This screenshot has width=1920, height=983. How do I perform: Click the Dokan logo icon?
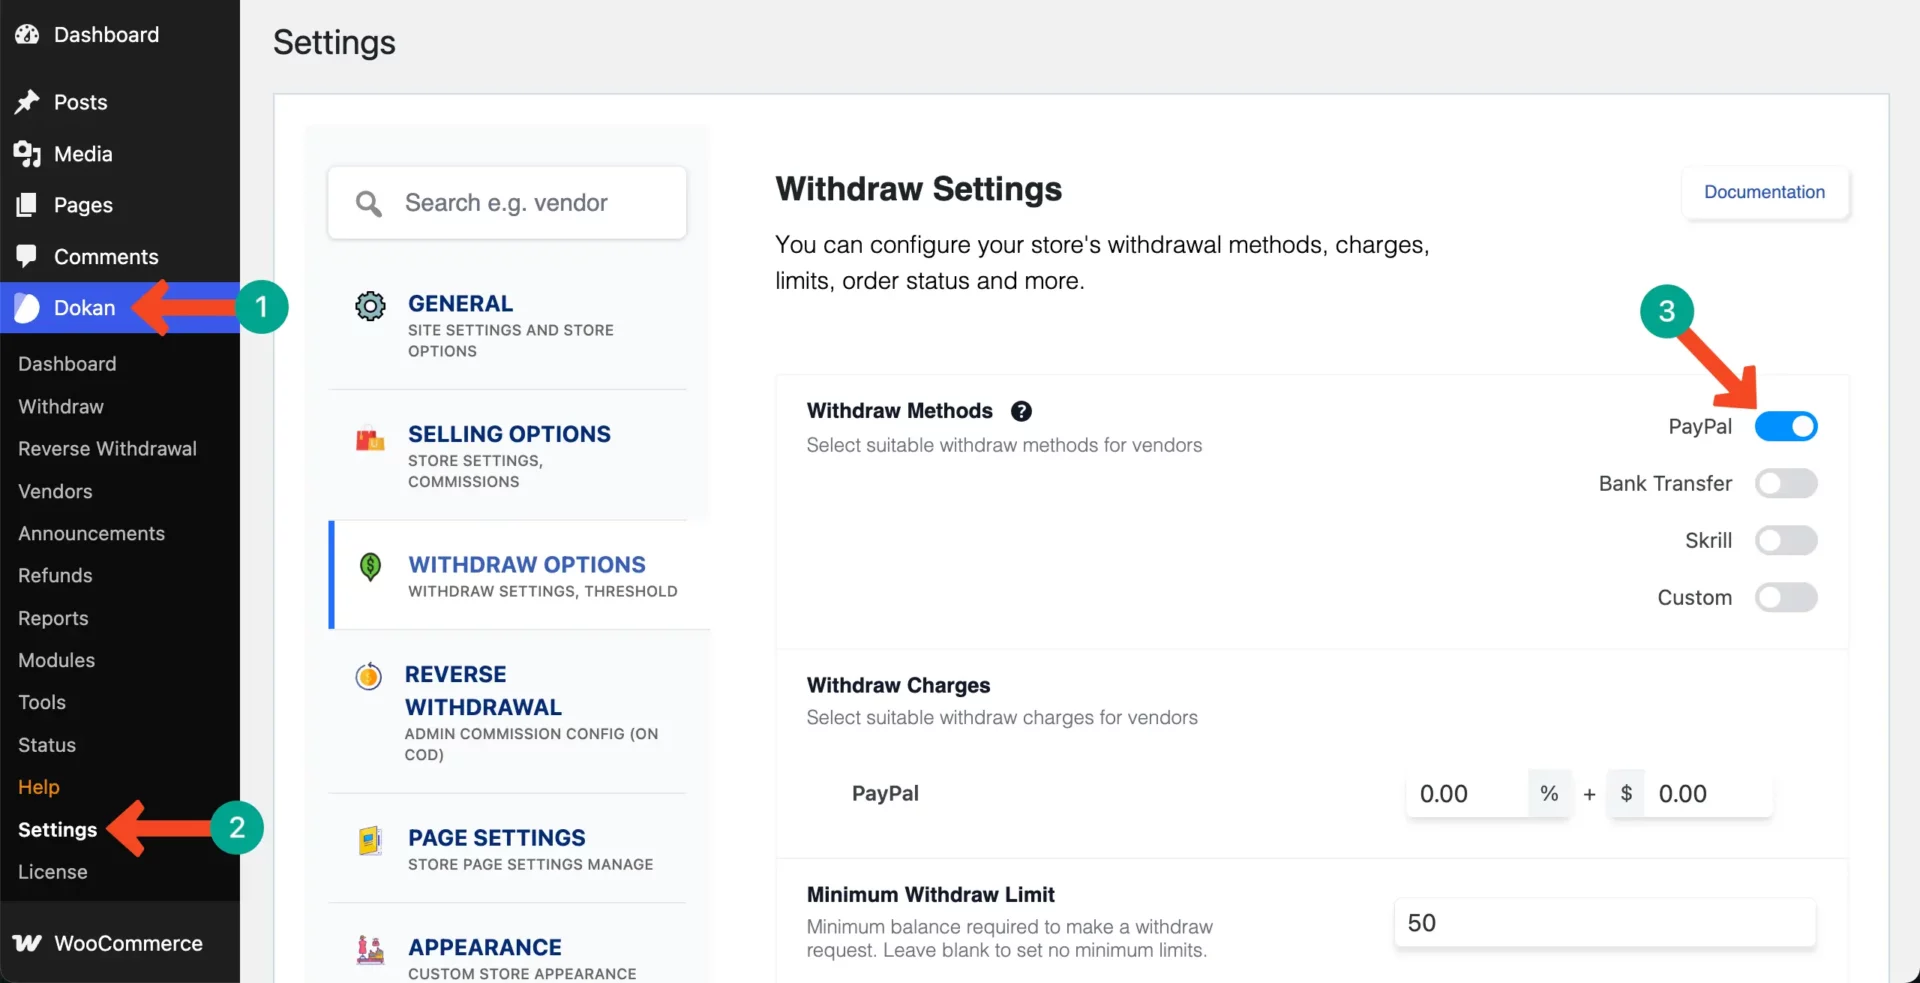pyautogui.click(x=27, y=308)
